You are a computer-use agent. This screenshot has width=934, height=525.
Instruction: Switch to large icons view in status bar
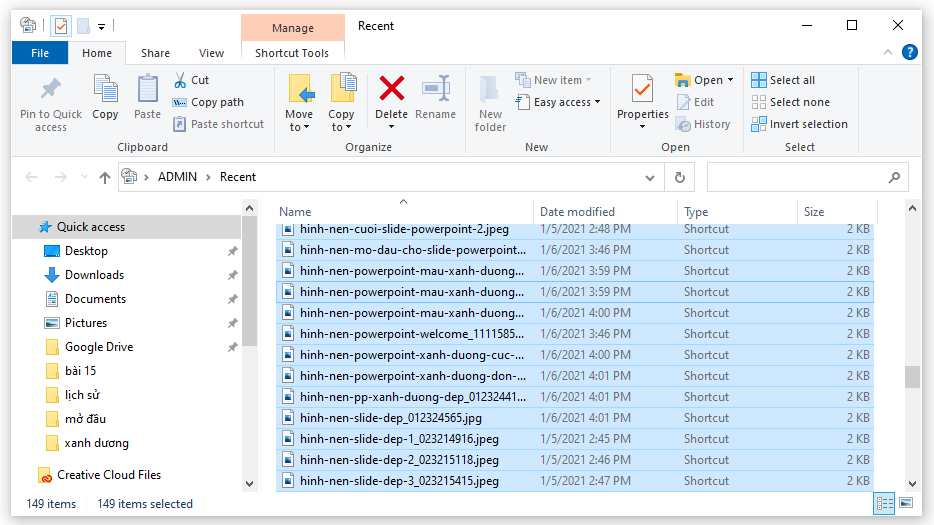906,503
